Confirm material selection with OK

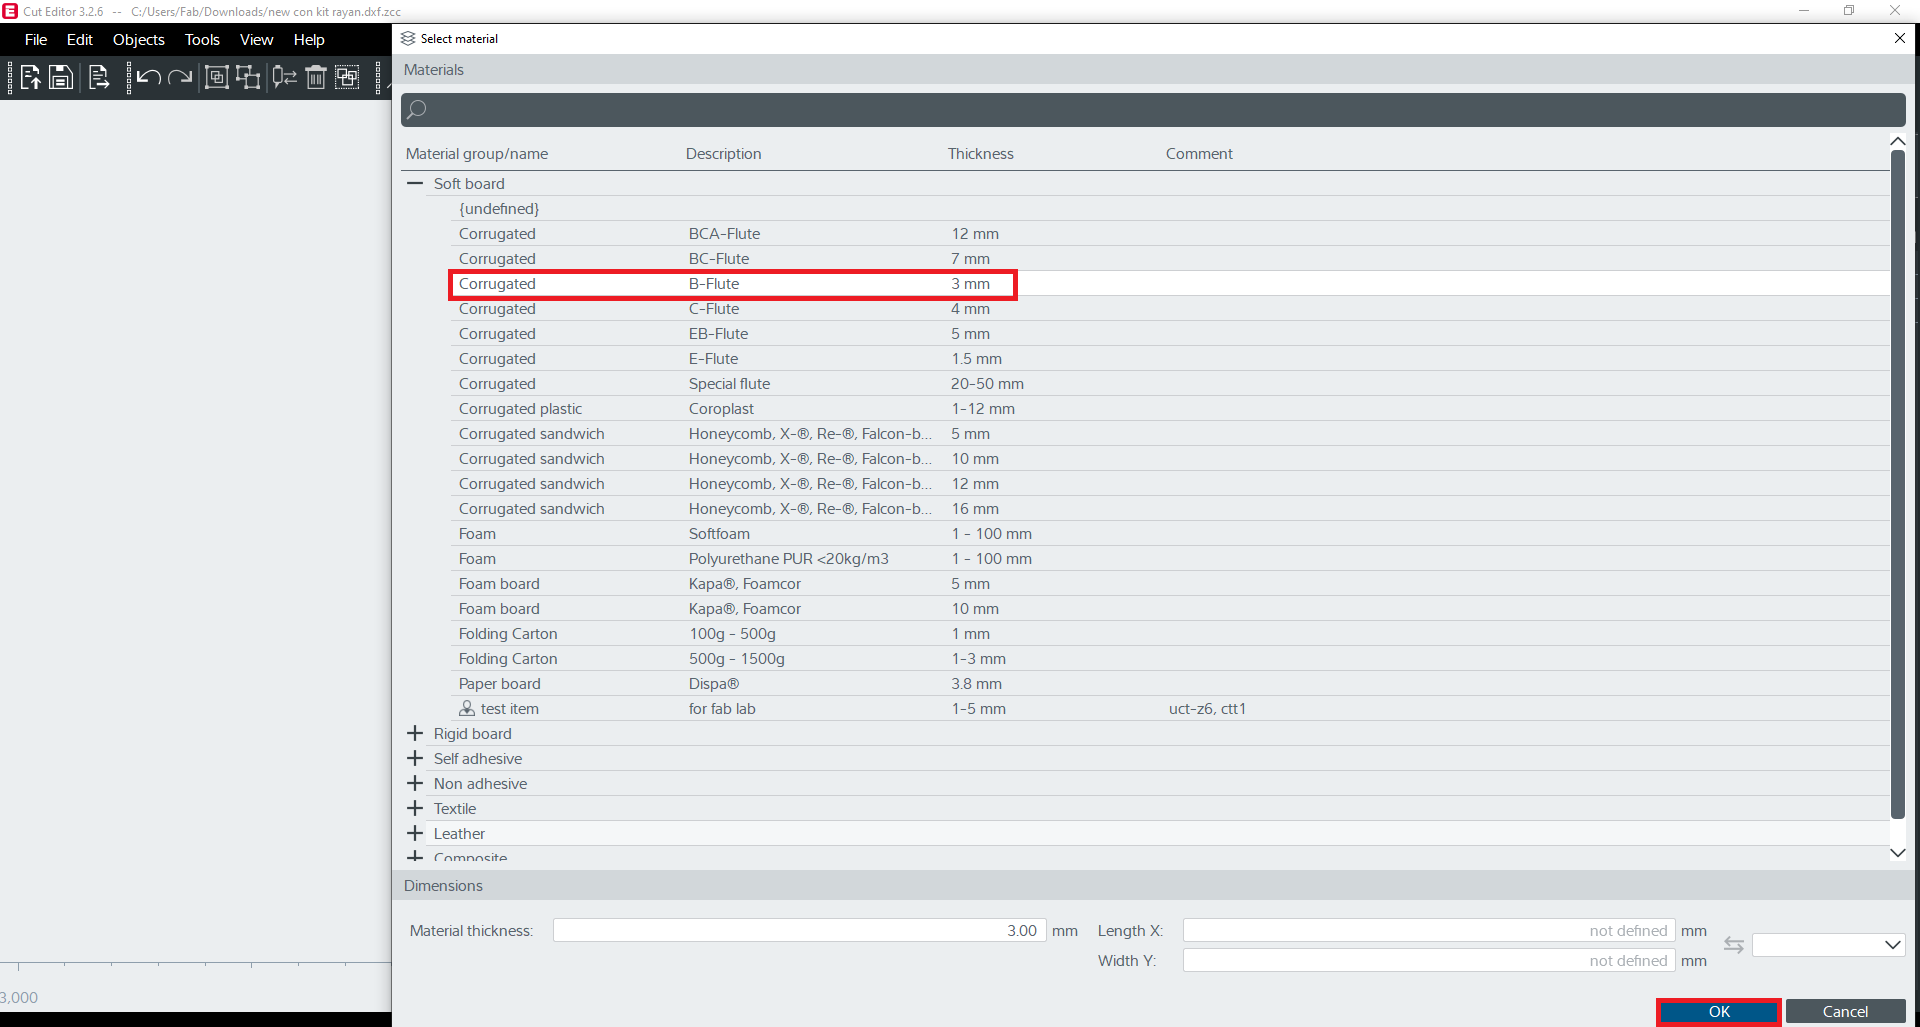point(1718,1012)
